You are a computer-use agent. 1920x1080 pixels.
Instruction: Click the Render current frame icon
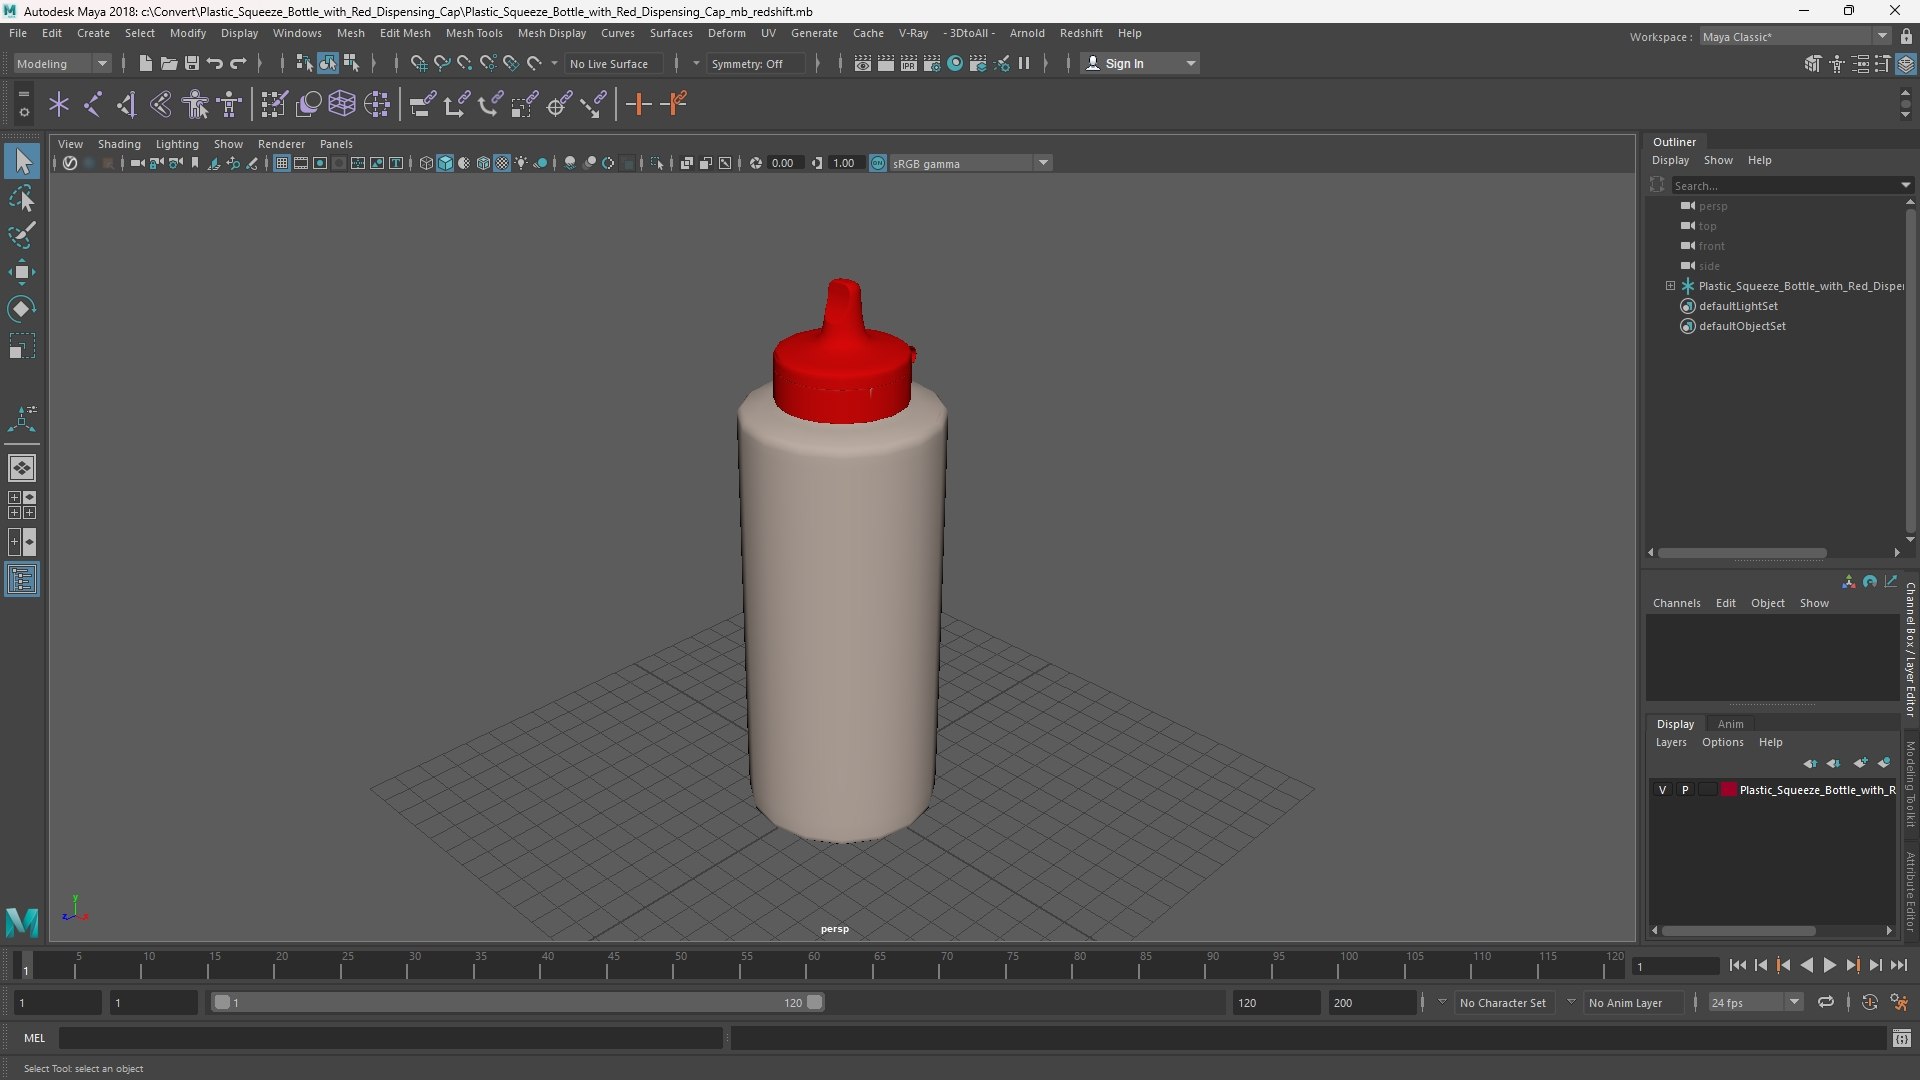tap(885, 63)
